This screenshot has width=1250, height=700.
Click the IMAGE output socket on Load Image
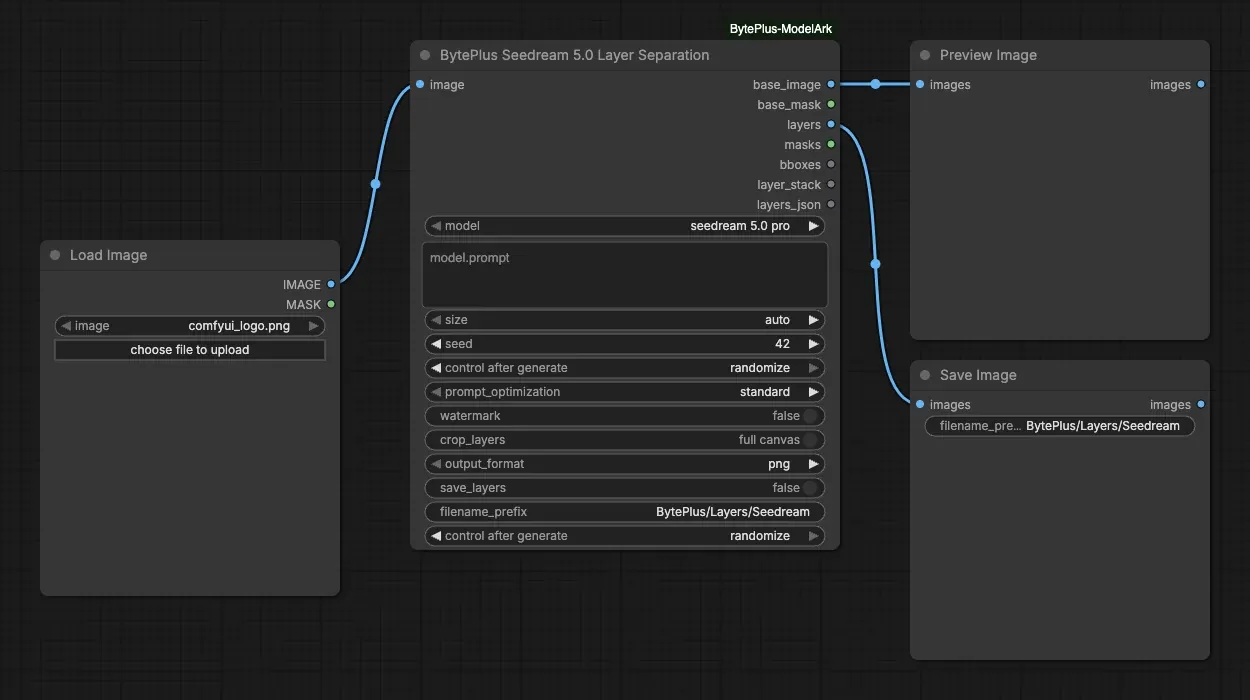tap(331, 285)
